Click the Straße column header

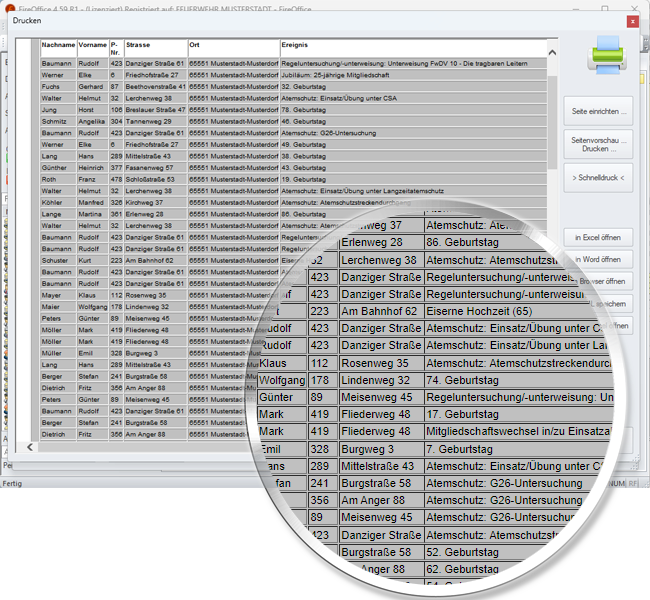click(x=138, y=45)
